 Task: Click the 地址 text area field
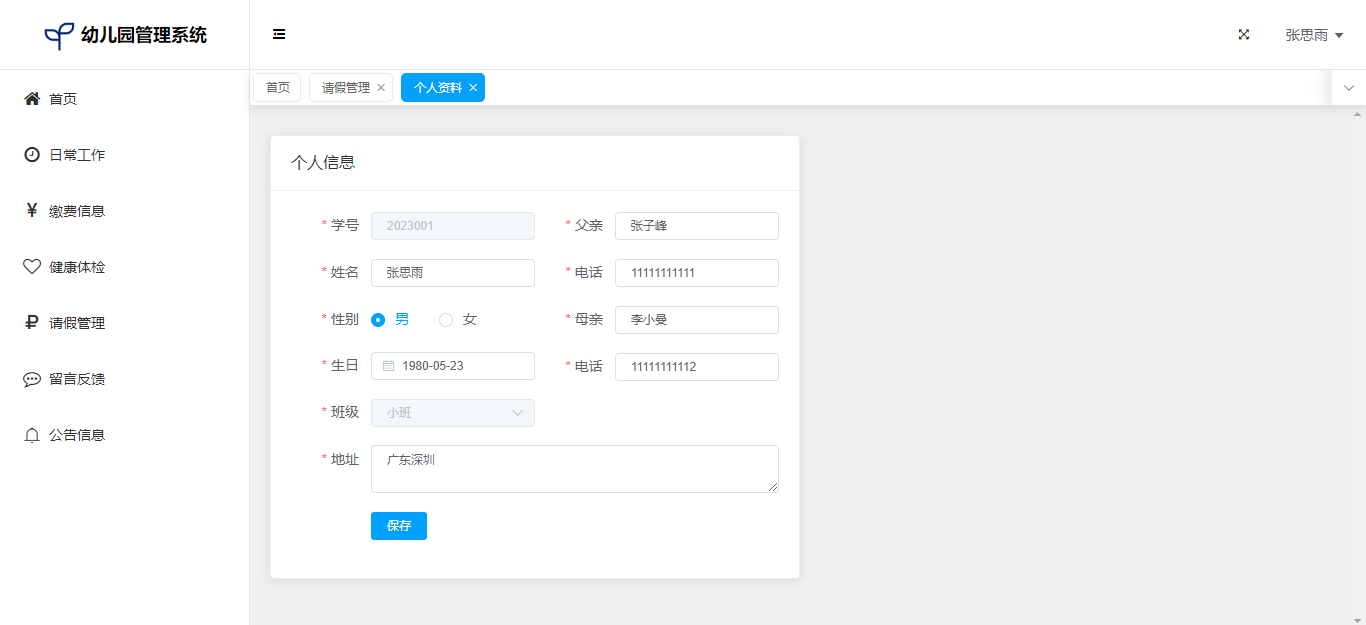(574, 469)
